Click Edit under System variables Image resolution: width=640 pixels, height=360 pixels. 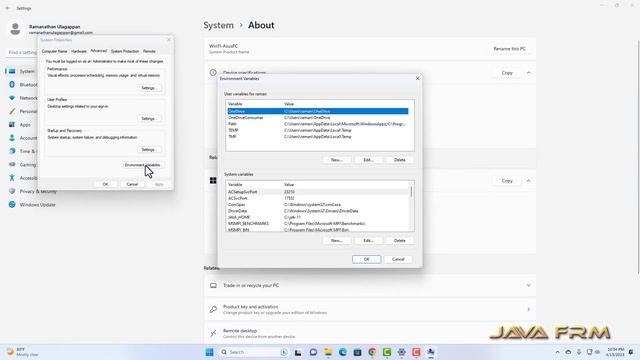pos(368,240)
